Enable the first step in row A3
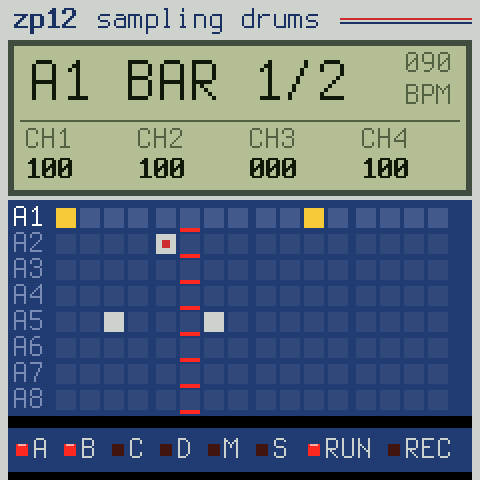The height and width of the screenshot is (480, 480). click(66, 270)
